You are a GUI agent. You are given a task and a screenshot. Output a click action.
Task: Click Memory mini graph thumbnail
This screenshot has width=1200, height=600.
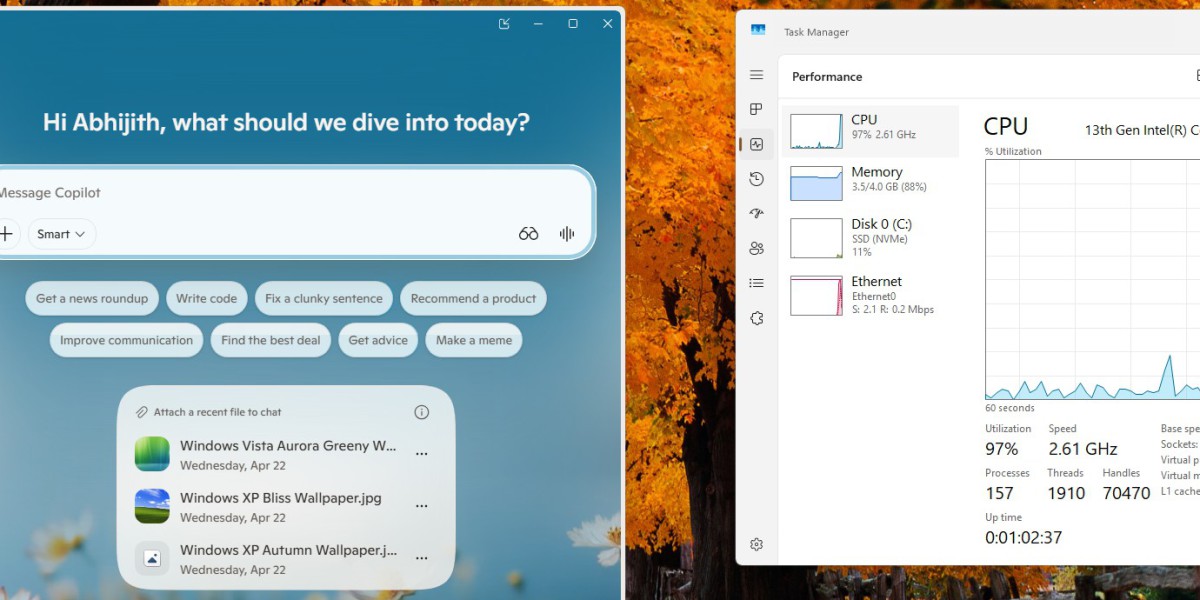[817, 183]
